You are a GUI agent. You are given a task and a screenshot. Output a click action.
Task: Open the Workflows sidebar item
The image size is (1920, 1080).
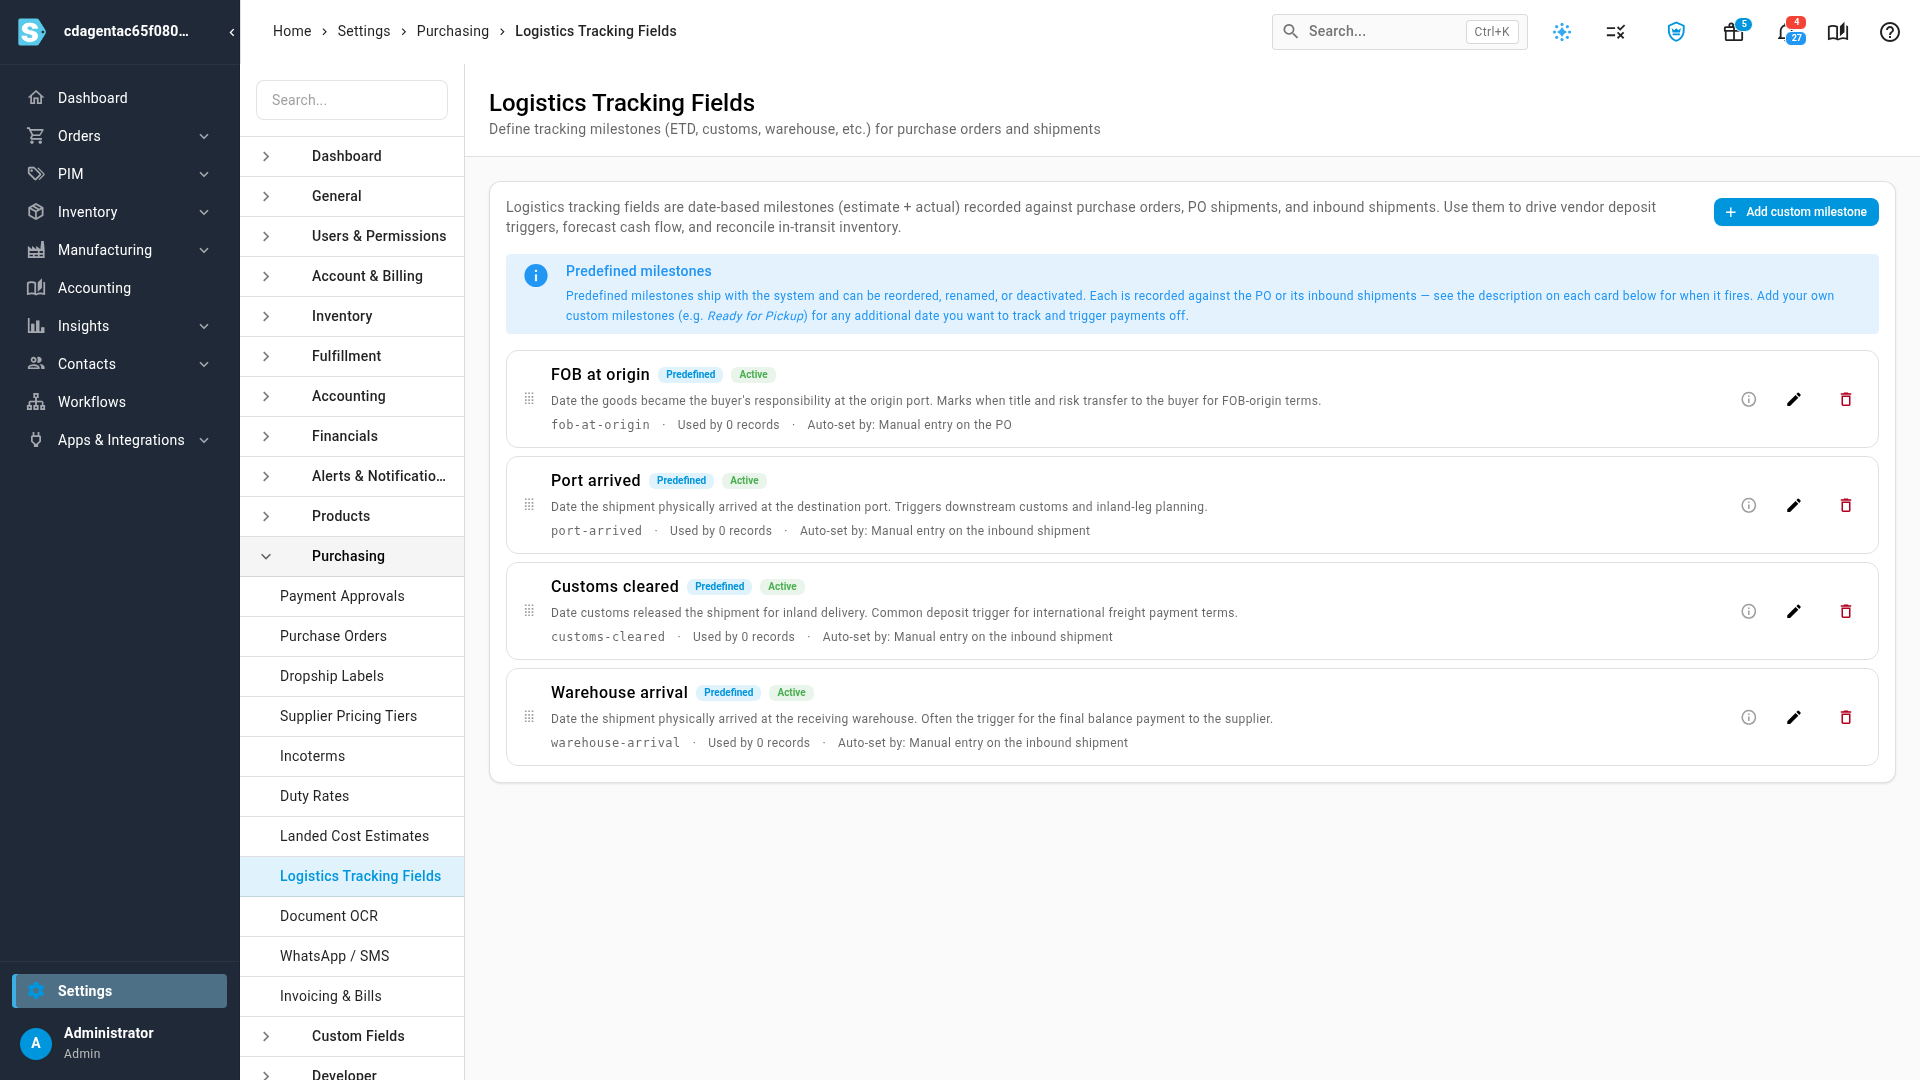click(x=120, y=402)
